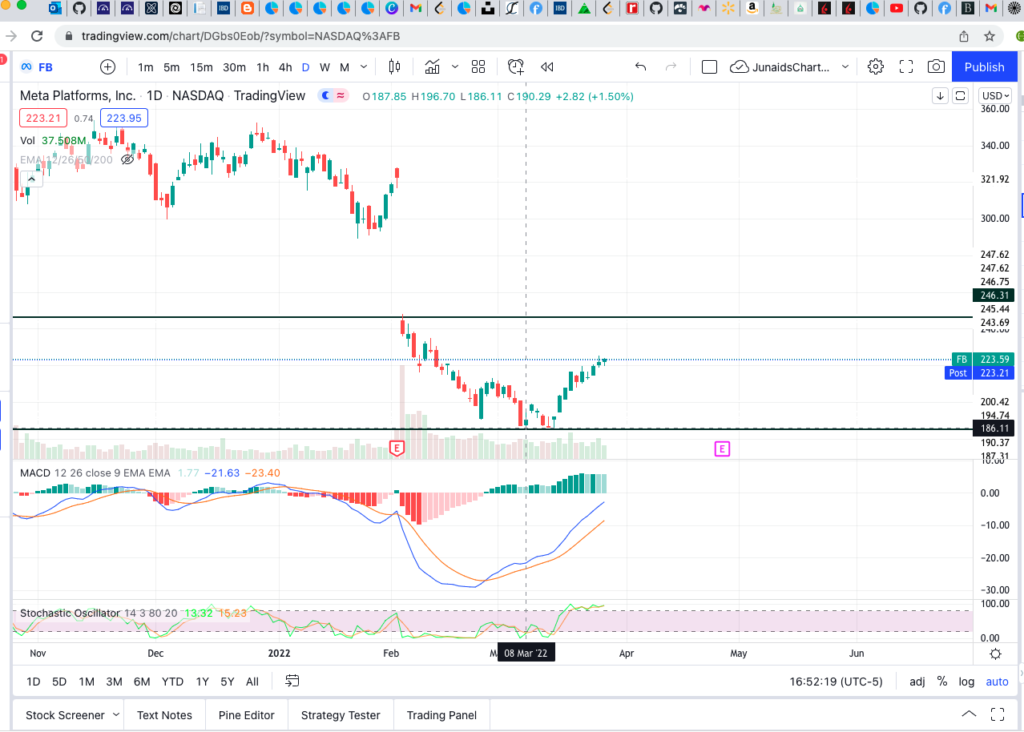Bookmark this page with the star icon
The image size is (1024, 732).
989,36
